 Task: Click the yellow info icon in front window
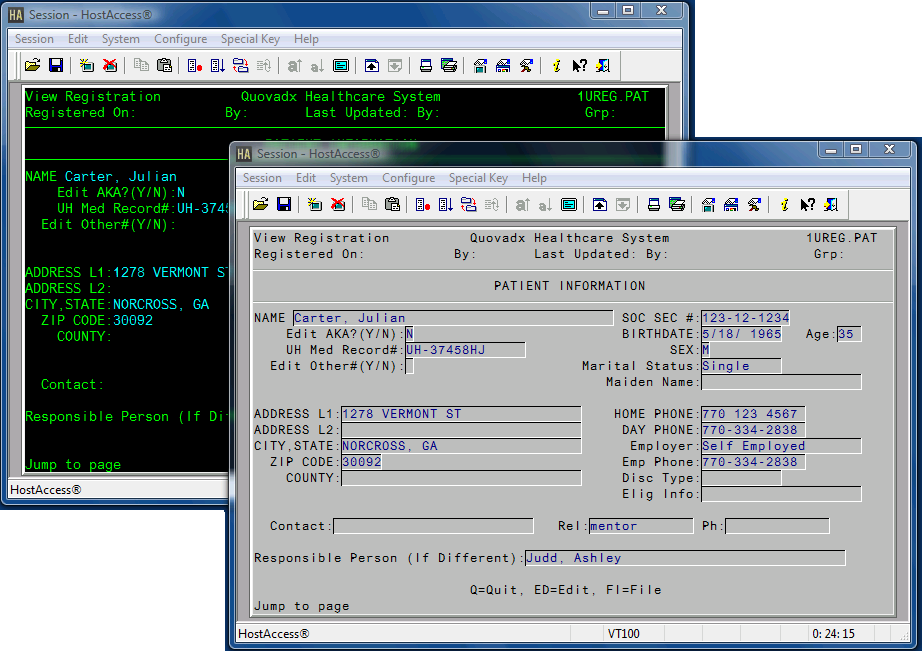coord(784,205)
